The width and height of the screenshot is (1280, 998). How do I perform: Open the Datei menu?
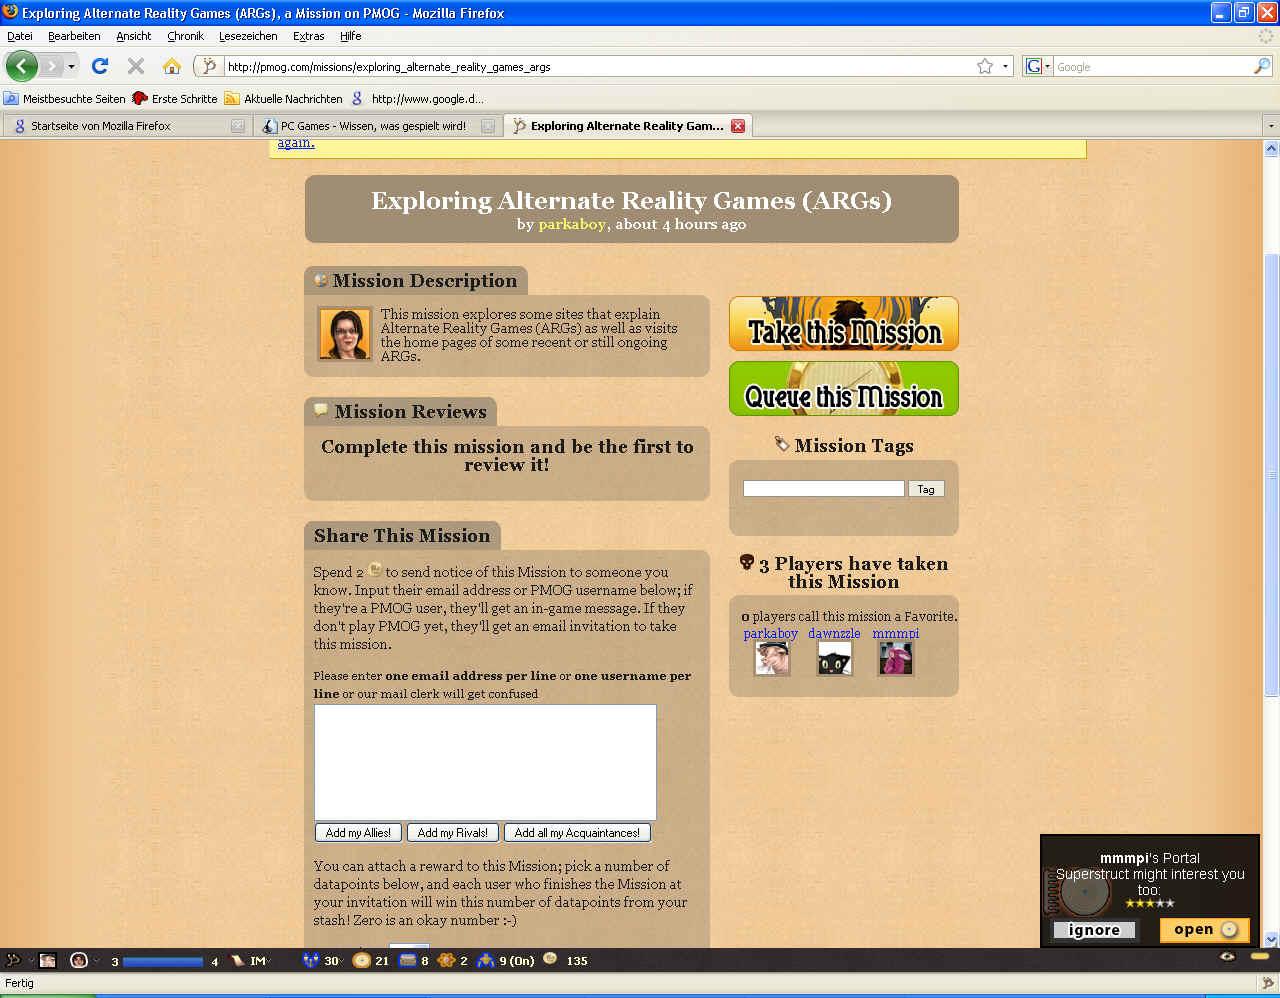19,36
